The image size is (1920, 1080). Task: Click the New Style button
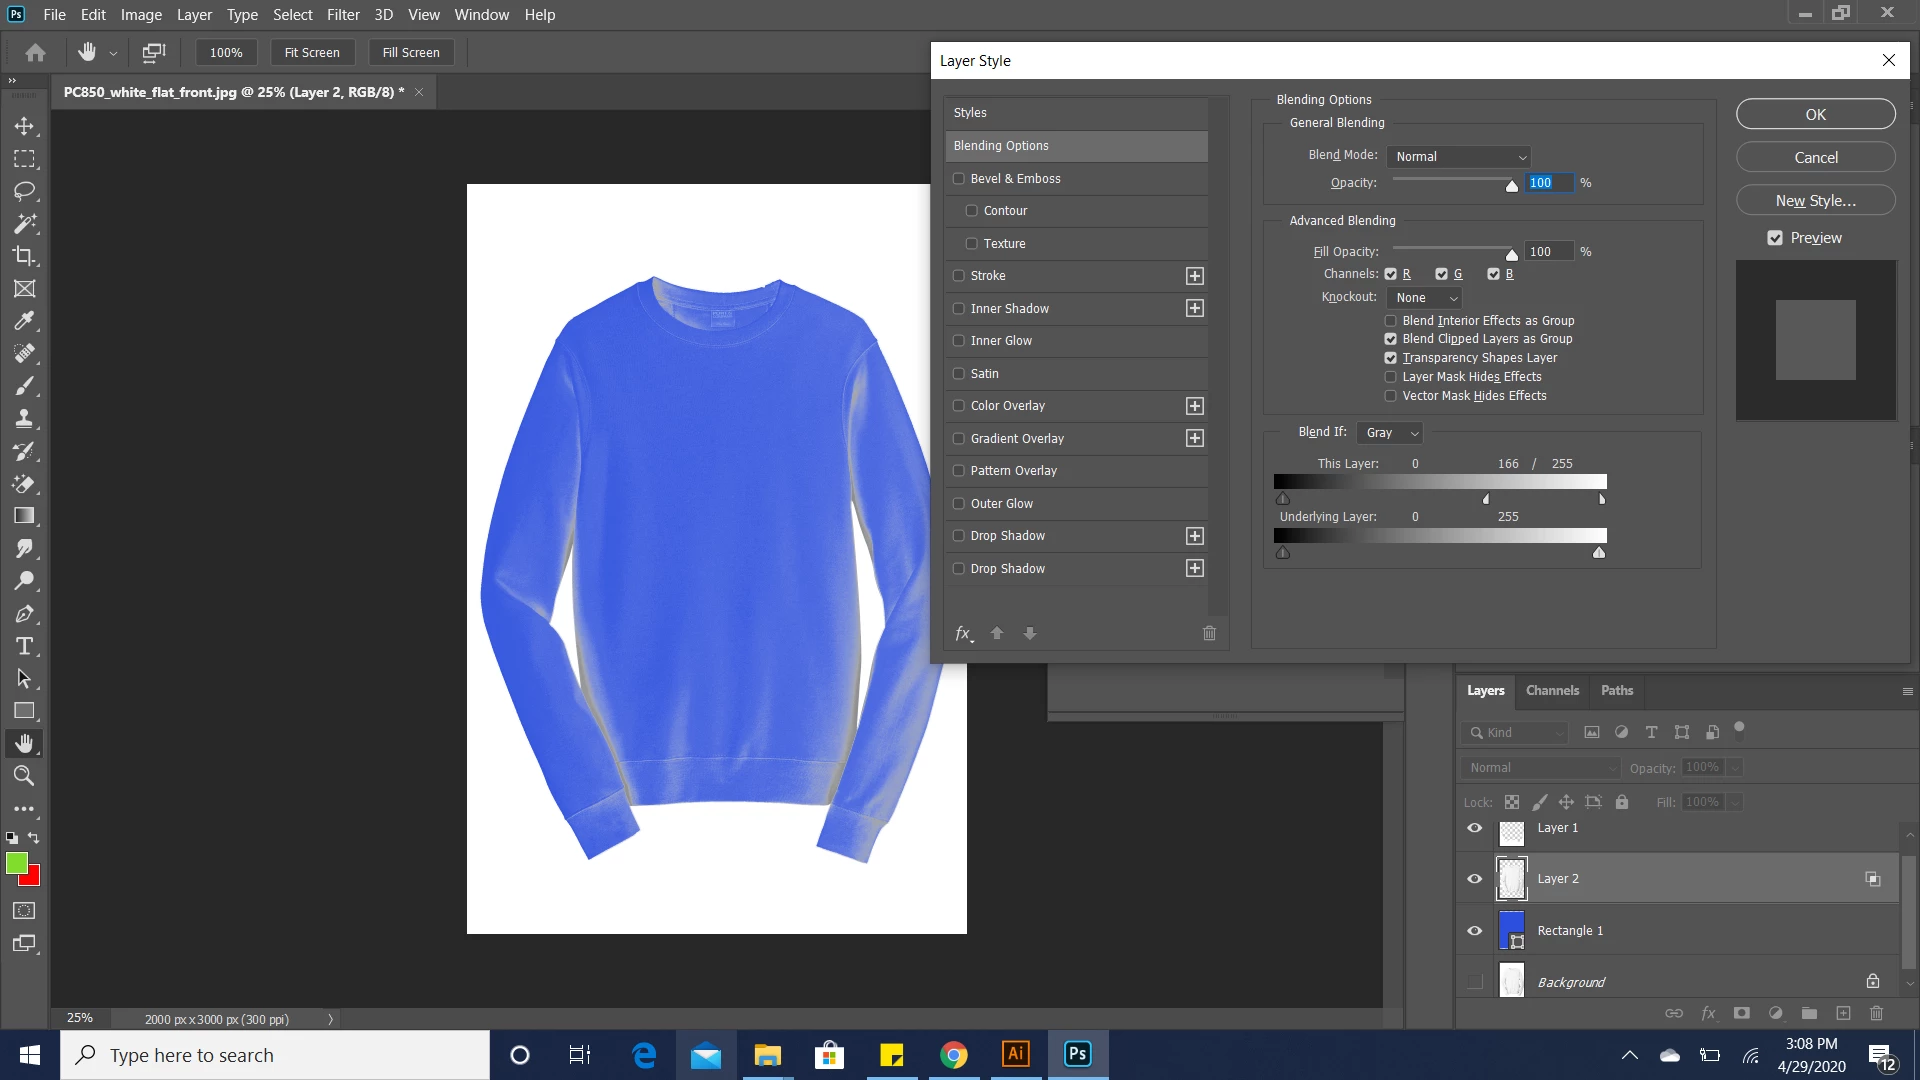tap(1815, 201)
